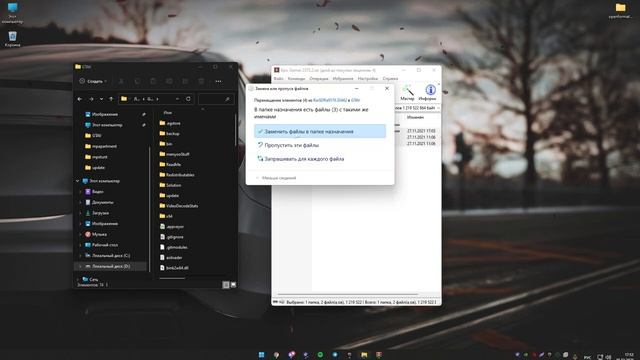Click File Explorer icon on the taskbar
The width and height of the screenshot is (640, 360).
pos(364,355)
